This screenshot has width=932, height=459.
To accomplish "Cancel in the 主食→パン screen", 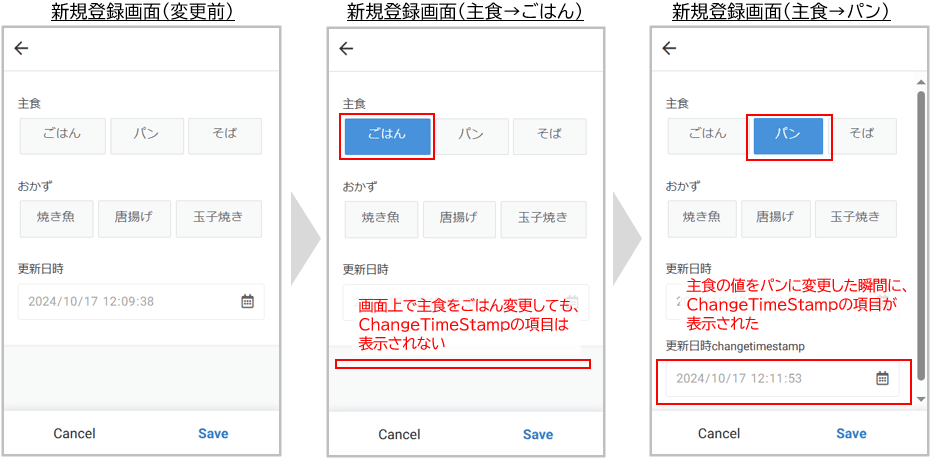I will (719, 433).
